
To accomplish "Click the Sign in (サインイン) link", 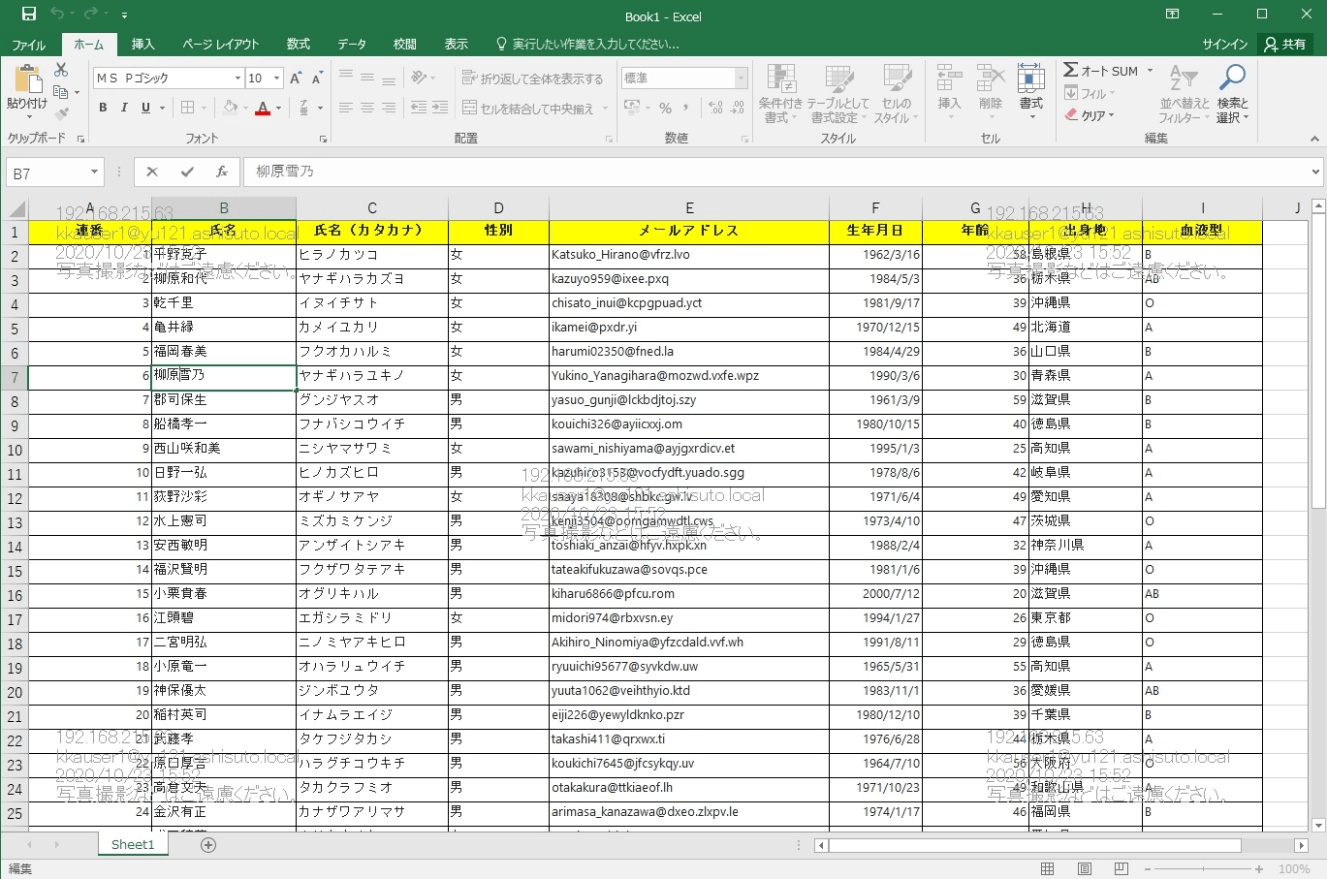I will click(1224, 44).
